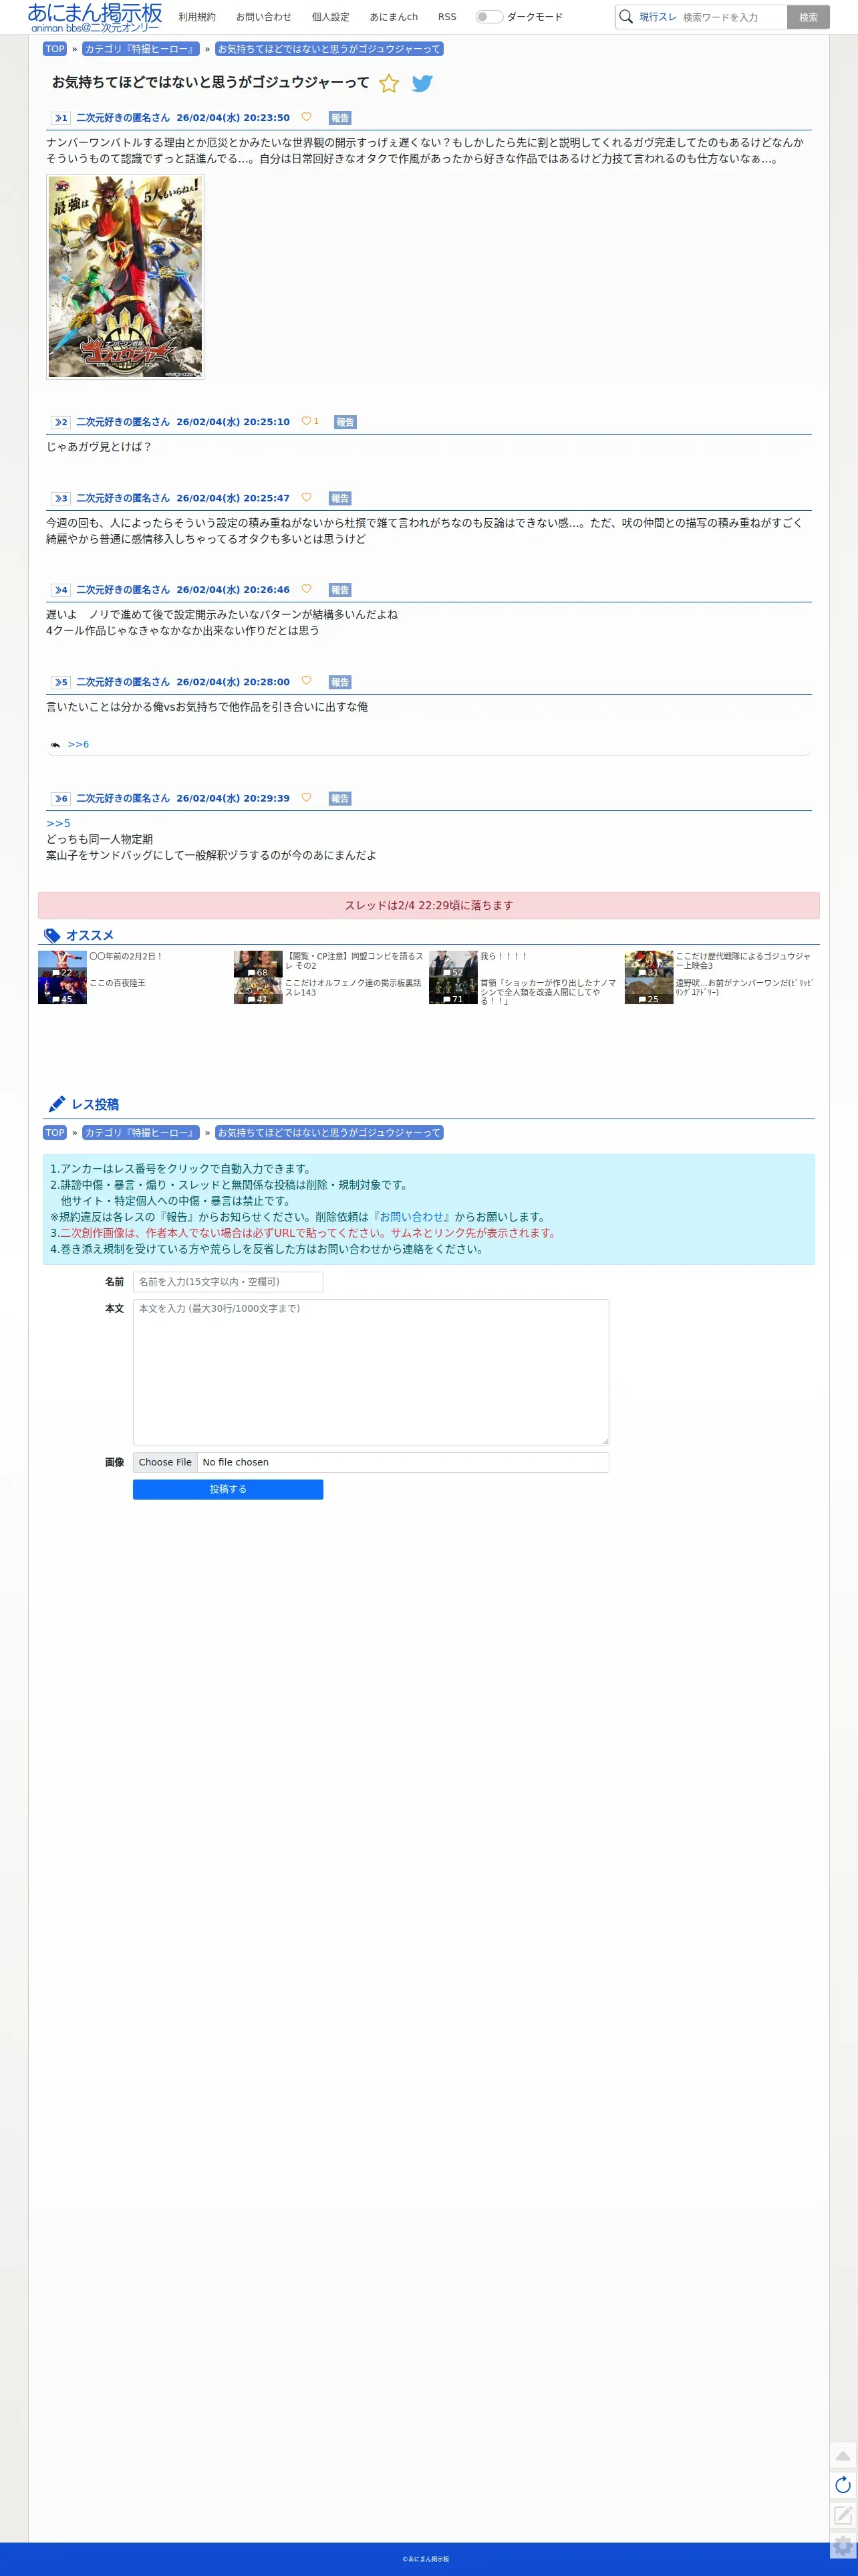Like post 4 with the heart icon
The width and height of the screenshot is (858, 2576).
(306, 589)
